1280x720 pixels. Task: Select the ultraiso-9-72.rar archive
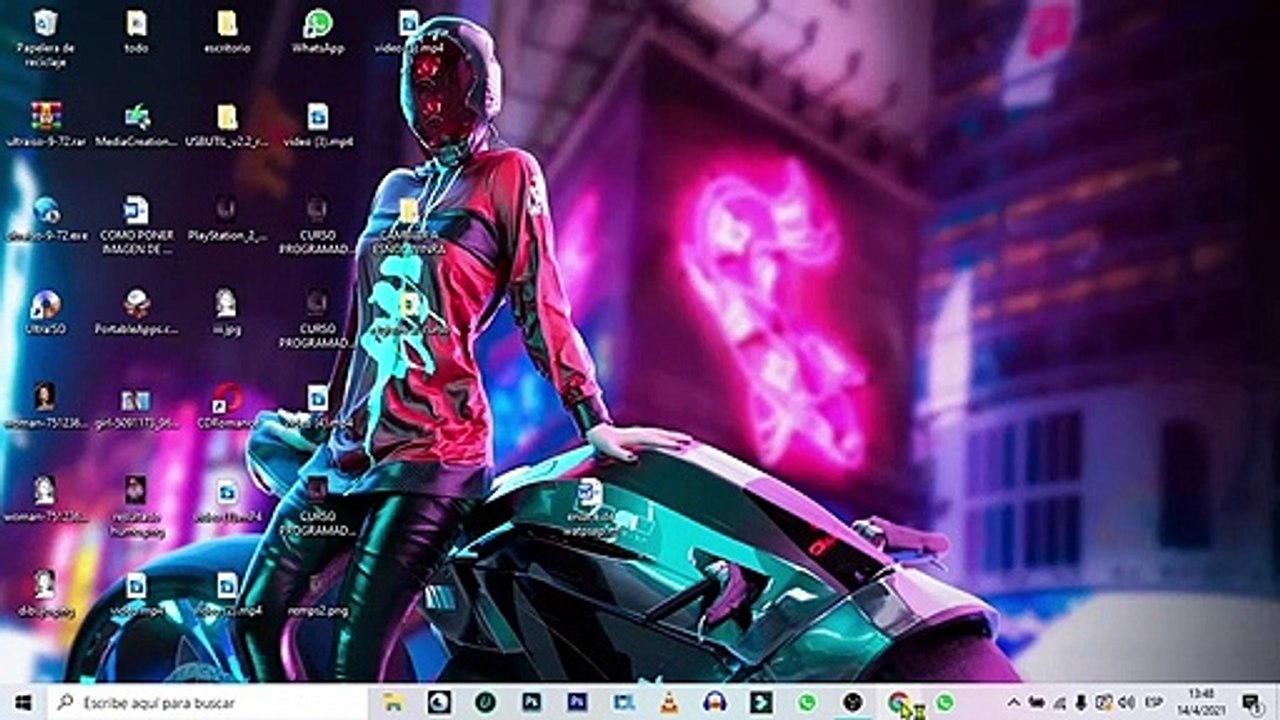46,125
